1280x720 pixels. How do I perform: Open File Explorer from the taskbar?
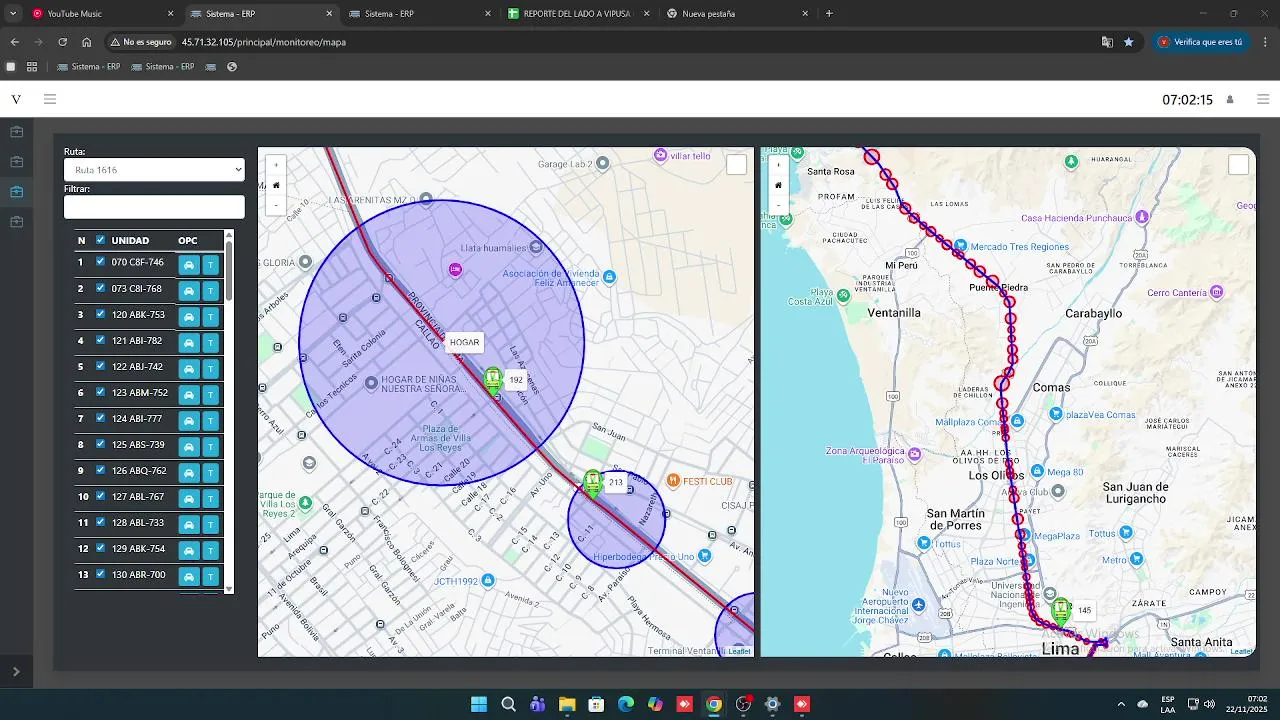coord(567,704)
